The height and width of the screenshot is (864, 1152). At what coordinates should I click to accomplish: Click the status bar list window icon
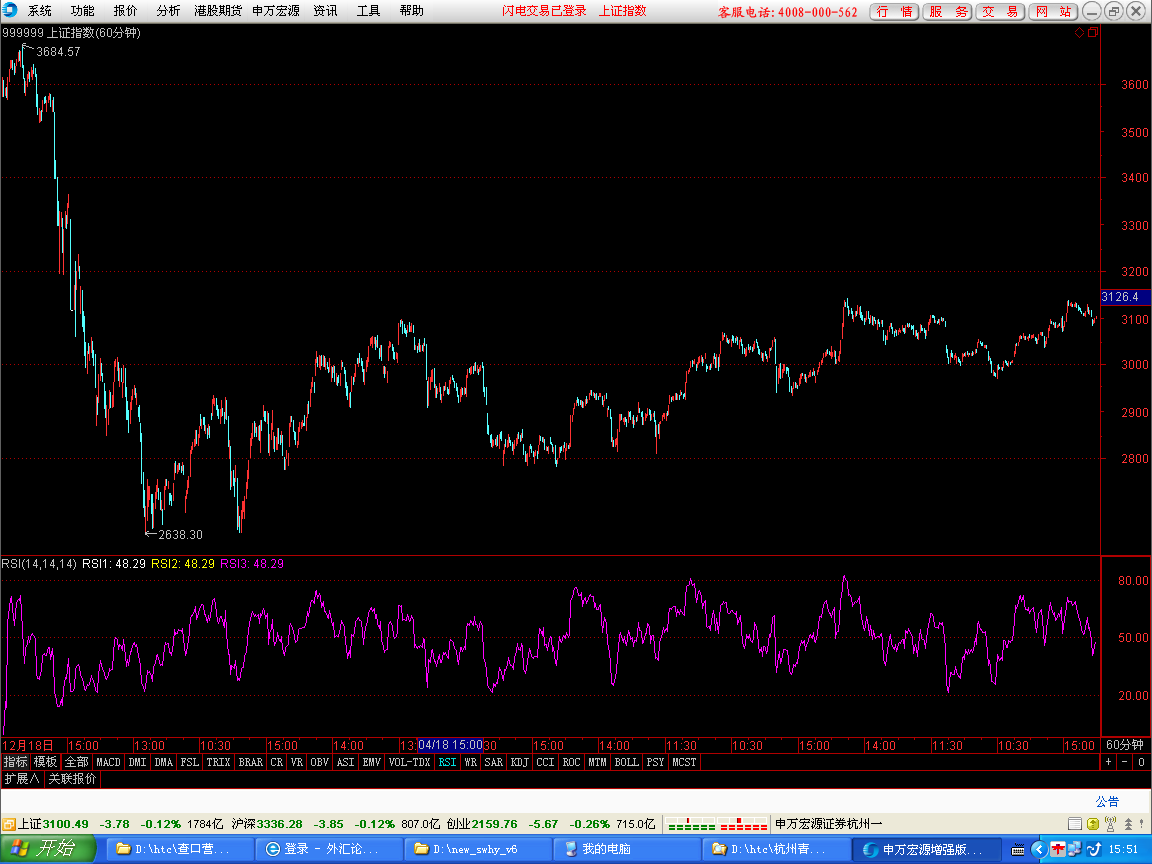[1074, 824]
